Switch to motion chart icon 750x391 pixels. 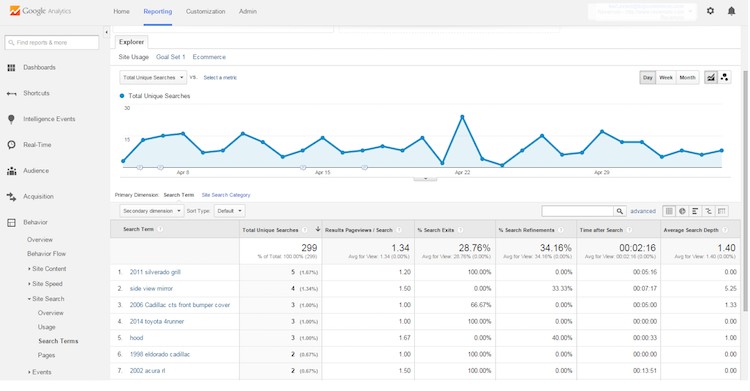[x=725, y=78]
